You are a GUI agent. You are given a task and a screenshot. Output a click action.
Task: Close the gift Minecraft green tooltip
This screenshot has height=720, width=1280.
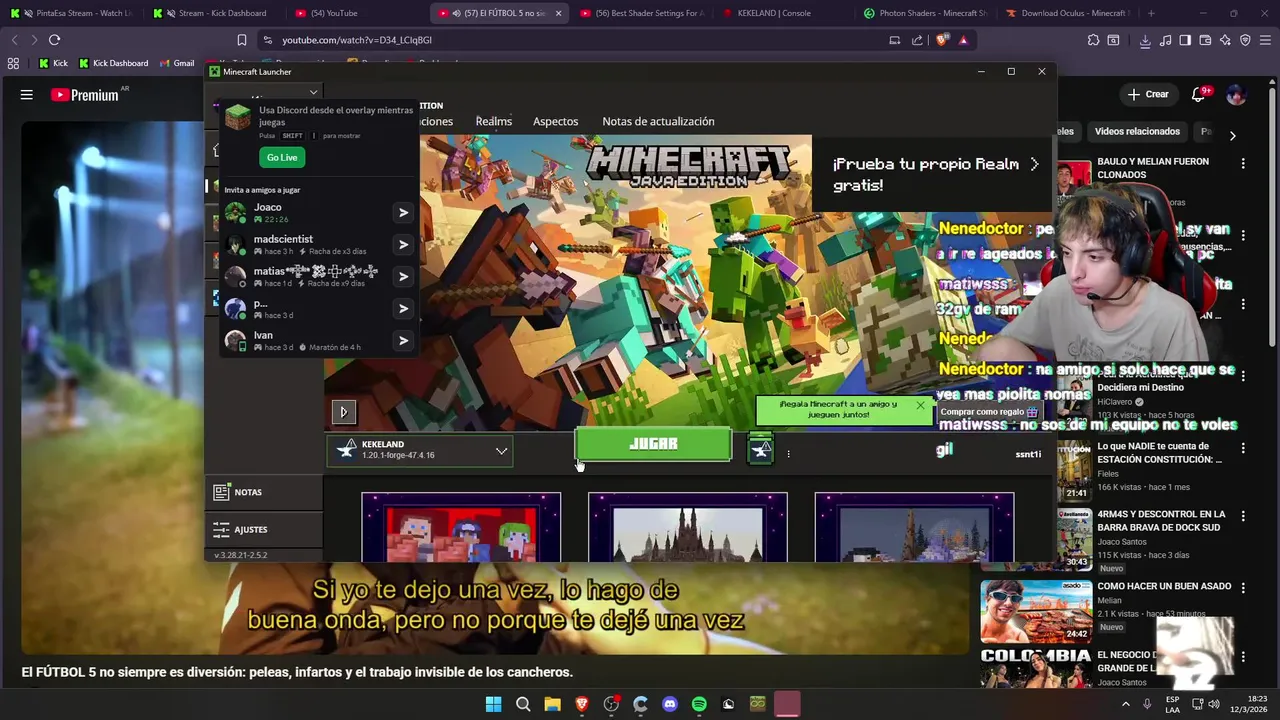pos(920,405)
